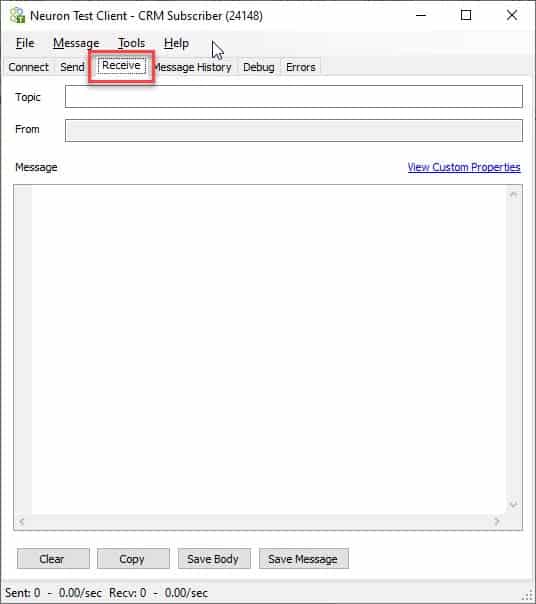Click the Neuron Test Client app icon

coord(17,15)
